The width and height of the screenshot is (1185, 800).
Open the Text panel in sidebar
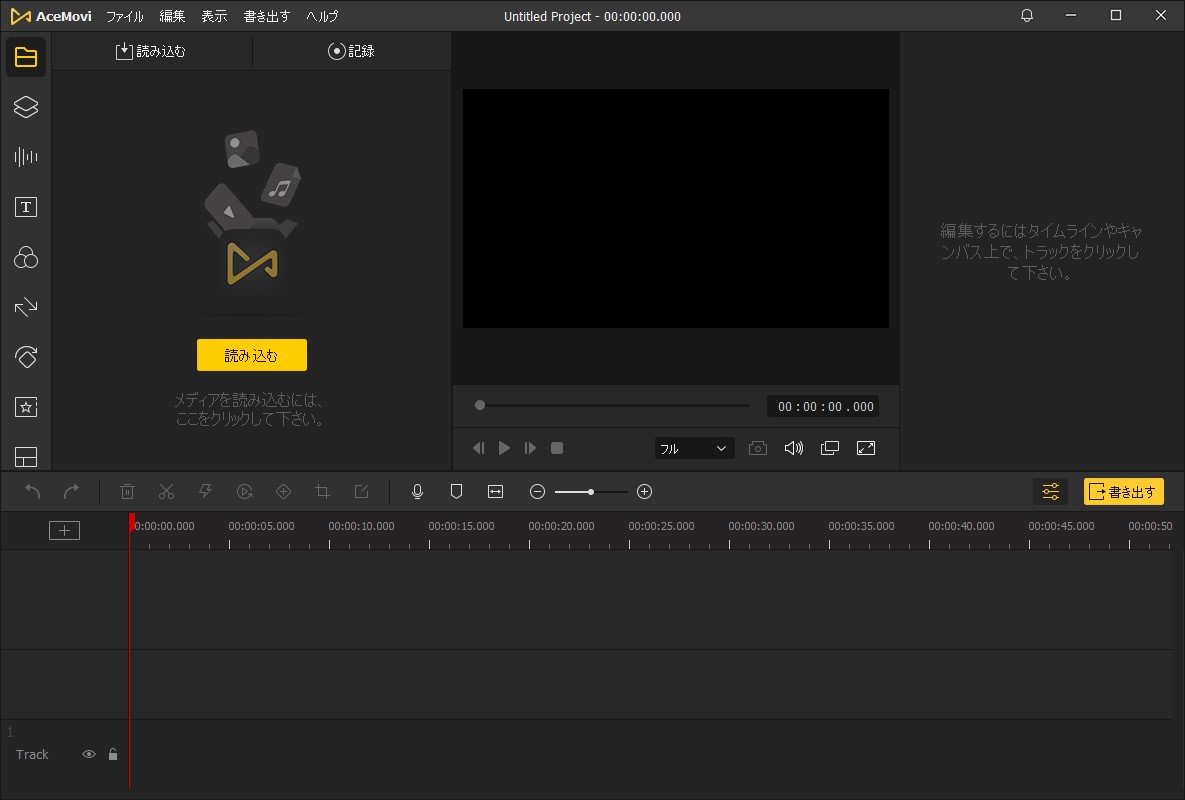click(x=26, y=207)
